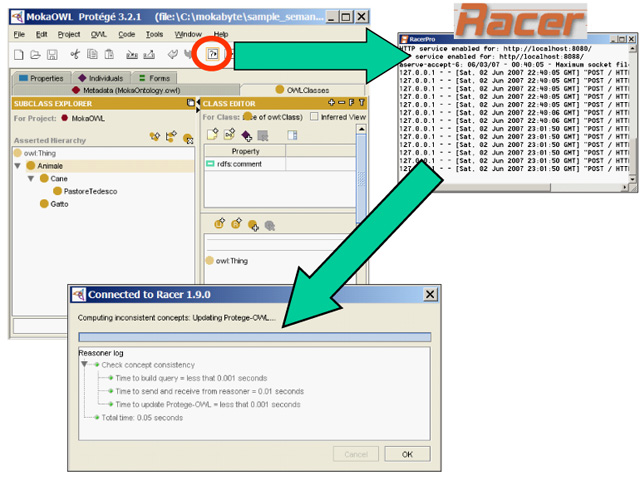640x480 pixels.
Task: Click the Revert to archived version icon
Action: point(149,54)
